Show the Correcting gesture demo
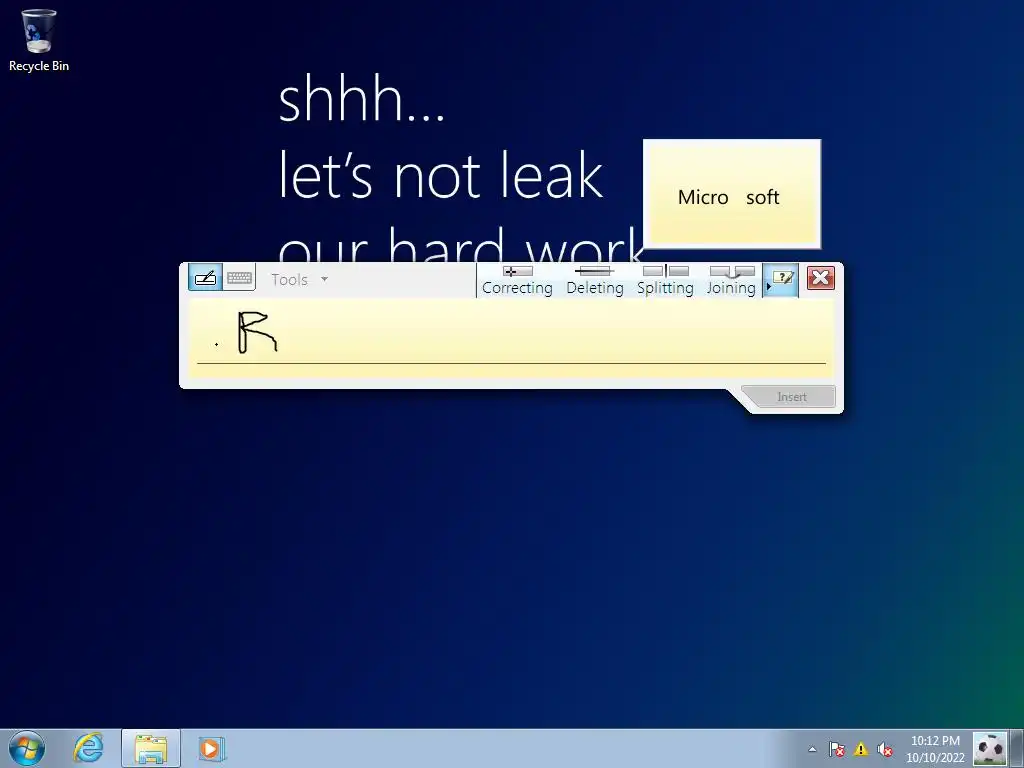 click(517, 281)
